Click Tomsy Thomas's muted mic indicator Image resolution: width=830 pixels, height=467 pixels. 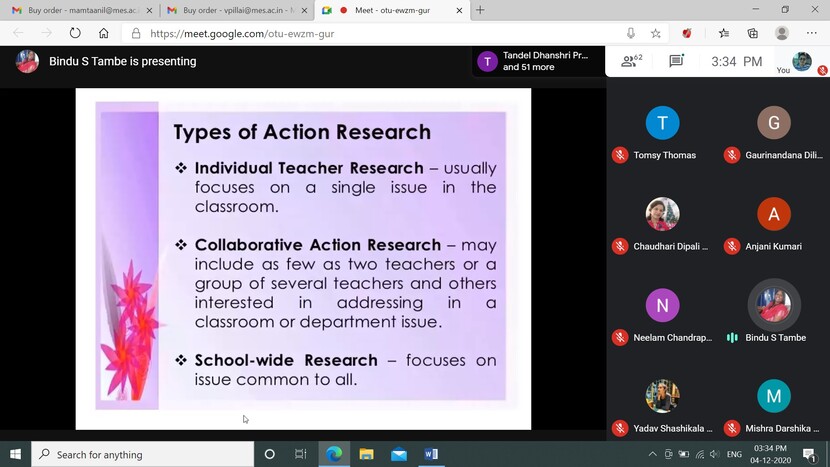point(620,155)
